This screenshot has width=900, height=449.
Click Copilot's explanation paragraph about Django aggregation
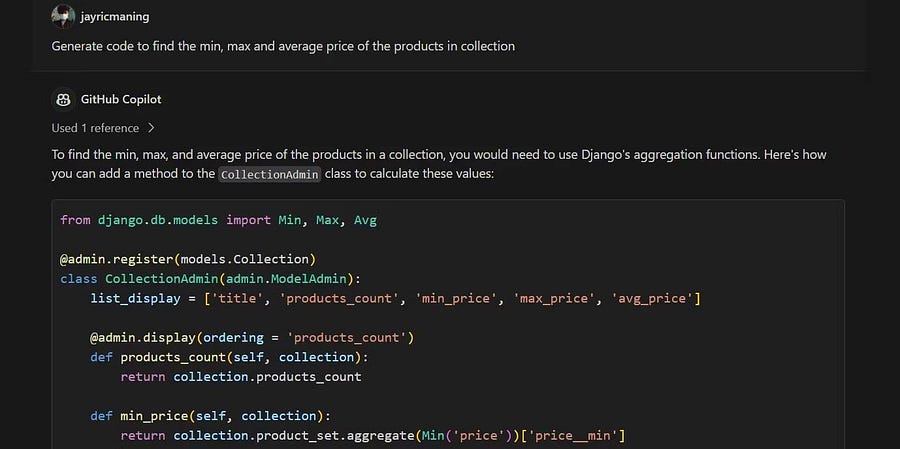coord(440,164)
